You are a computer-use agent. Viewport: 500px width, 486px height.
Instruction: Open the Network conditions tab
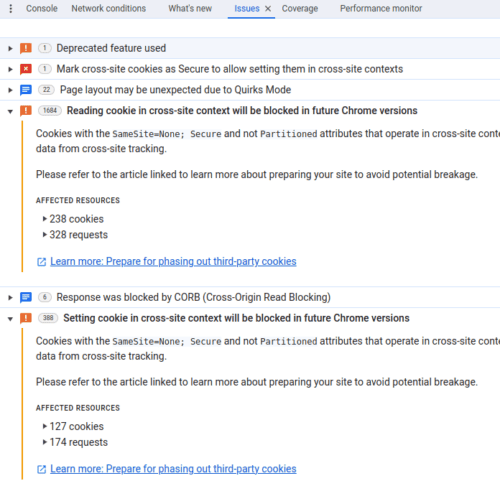pos(109,8)
